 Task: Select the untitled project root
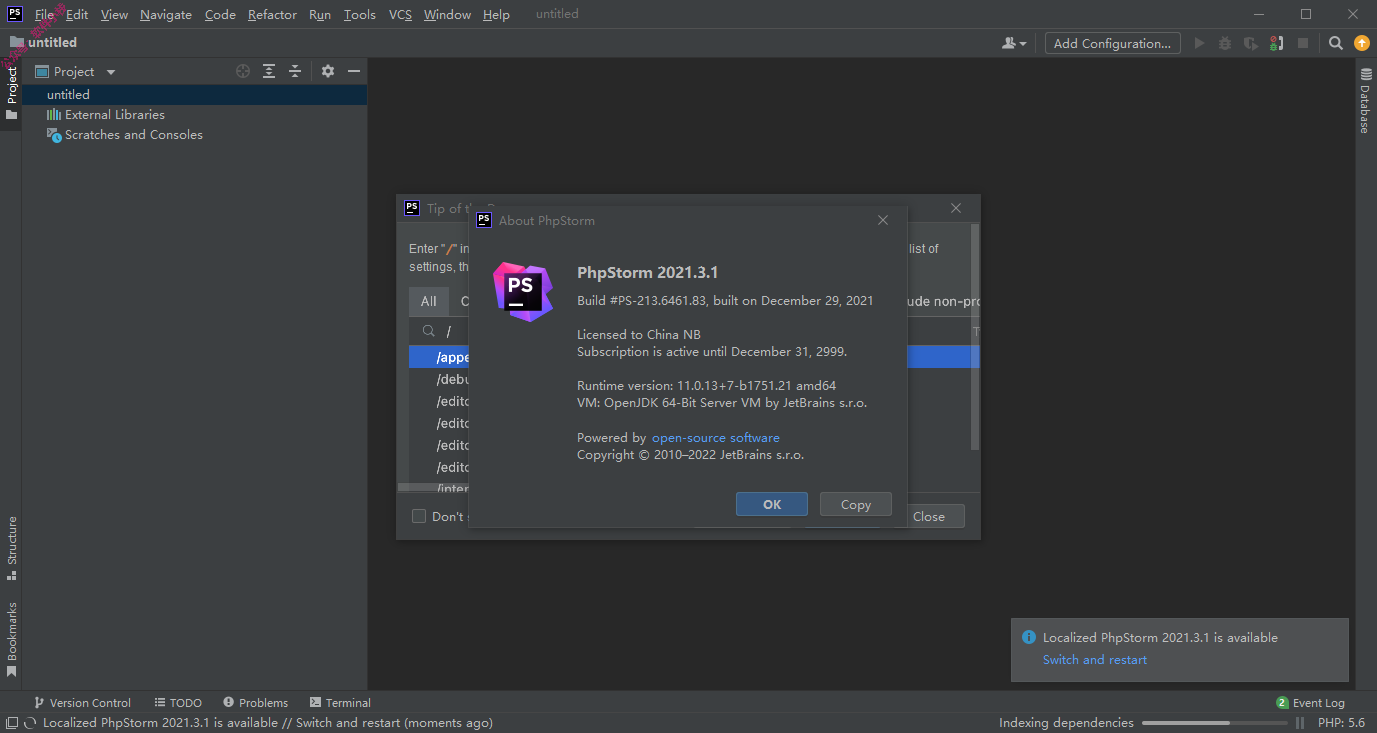tap(195, 94)
